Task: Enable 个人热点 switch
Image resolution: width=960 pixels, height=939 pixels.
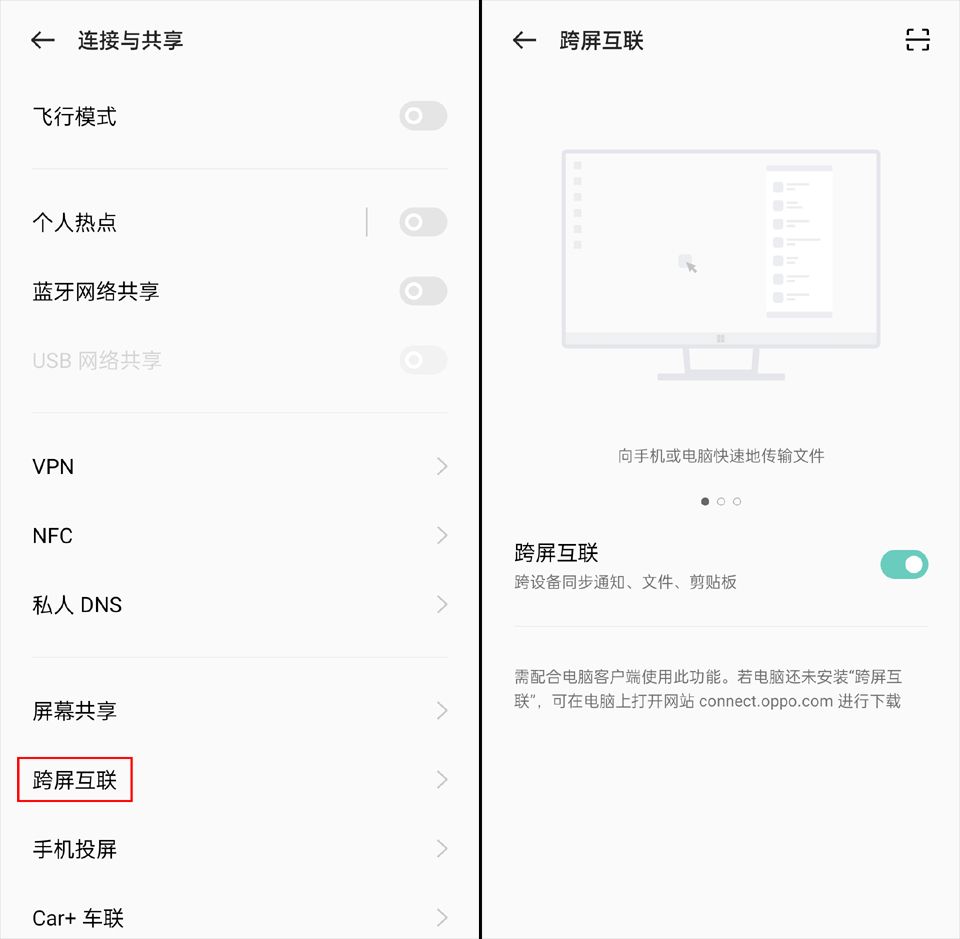Action: (423, 222)
